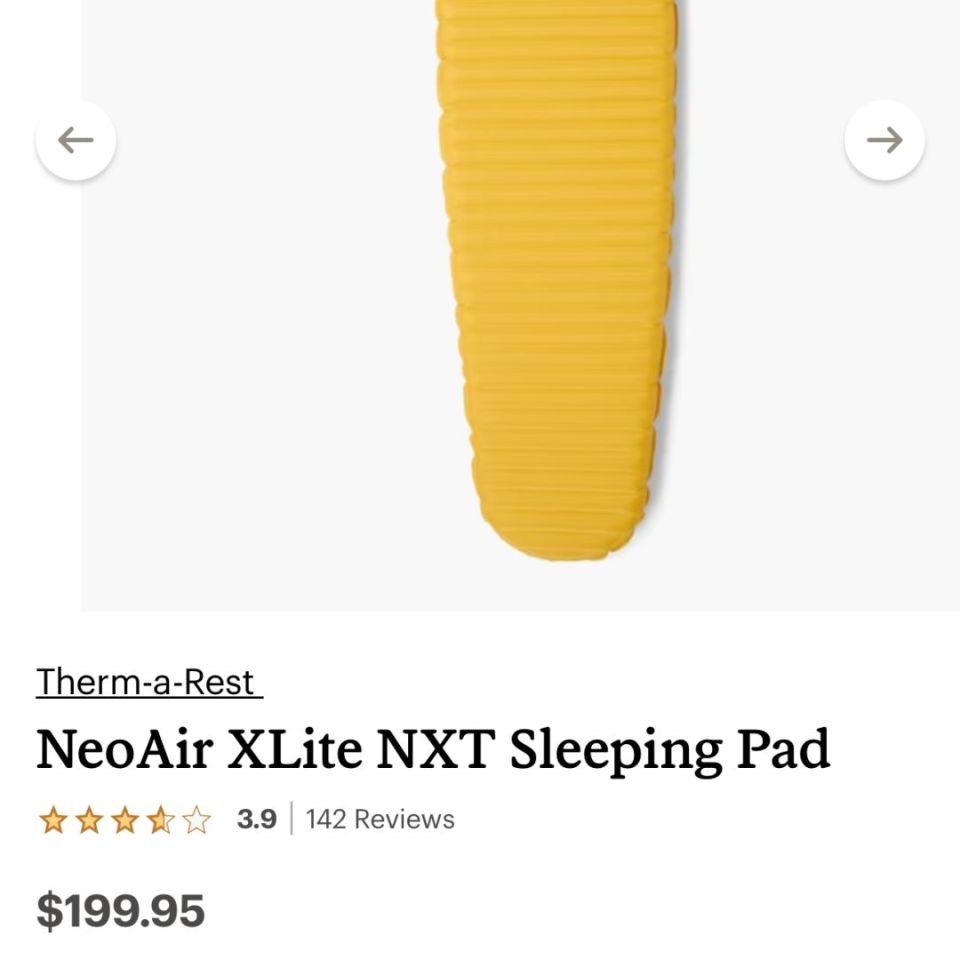Screen dimensions: 960x960
Task: Click the right arrow to view next image
Action: click(884, 140)
